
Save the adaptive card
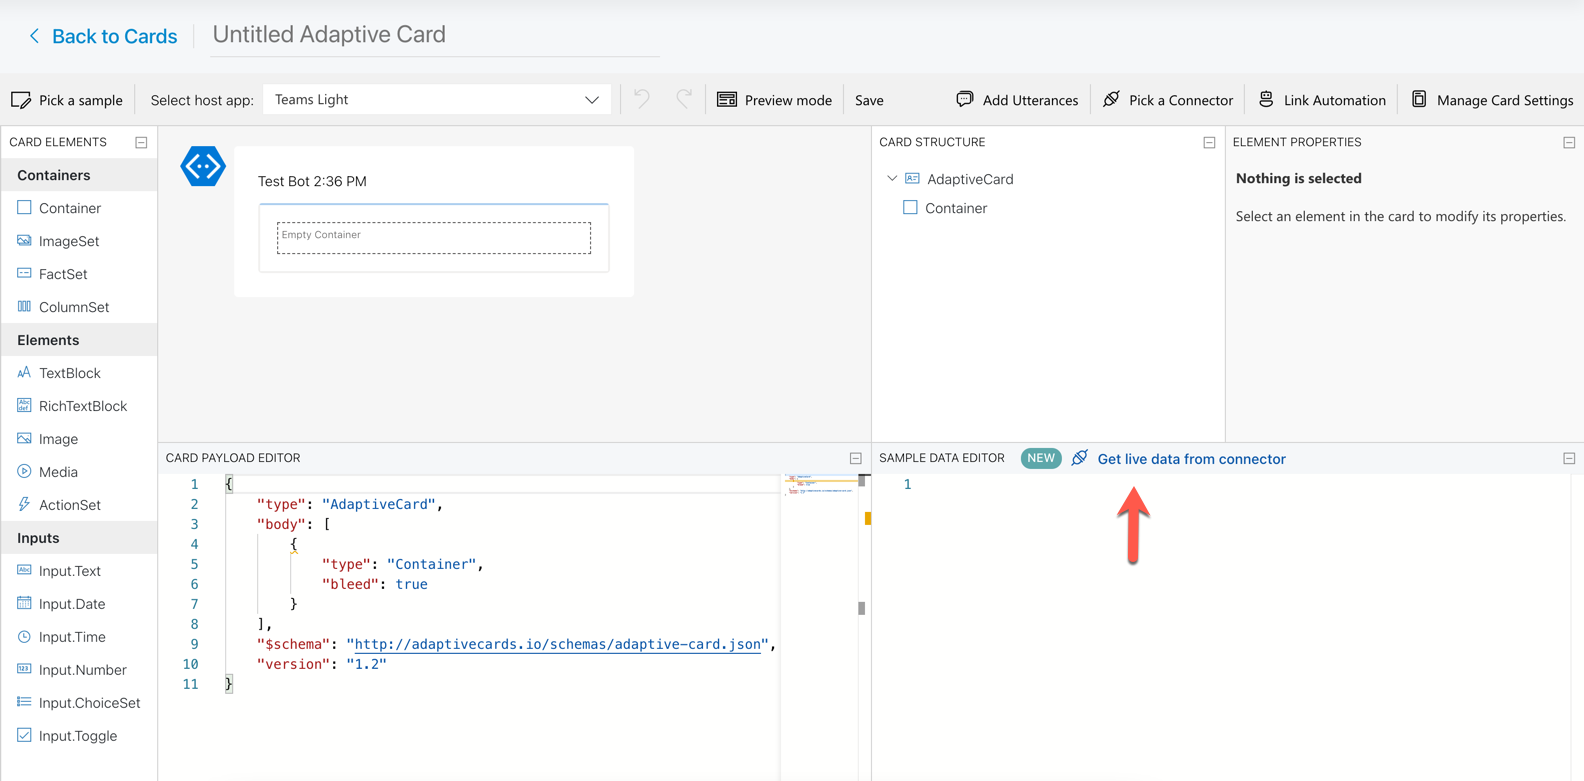pos(869,100)
